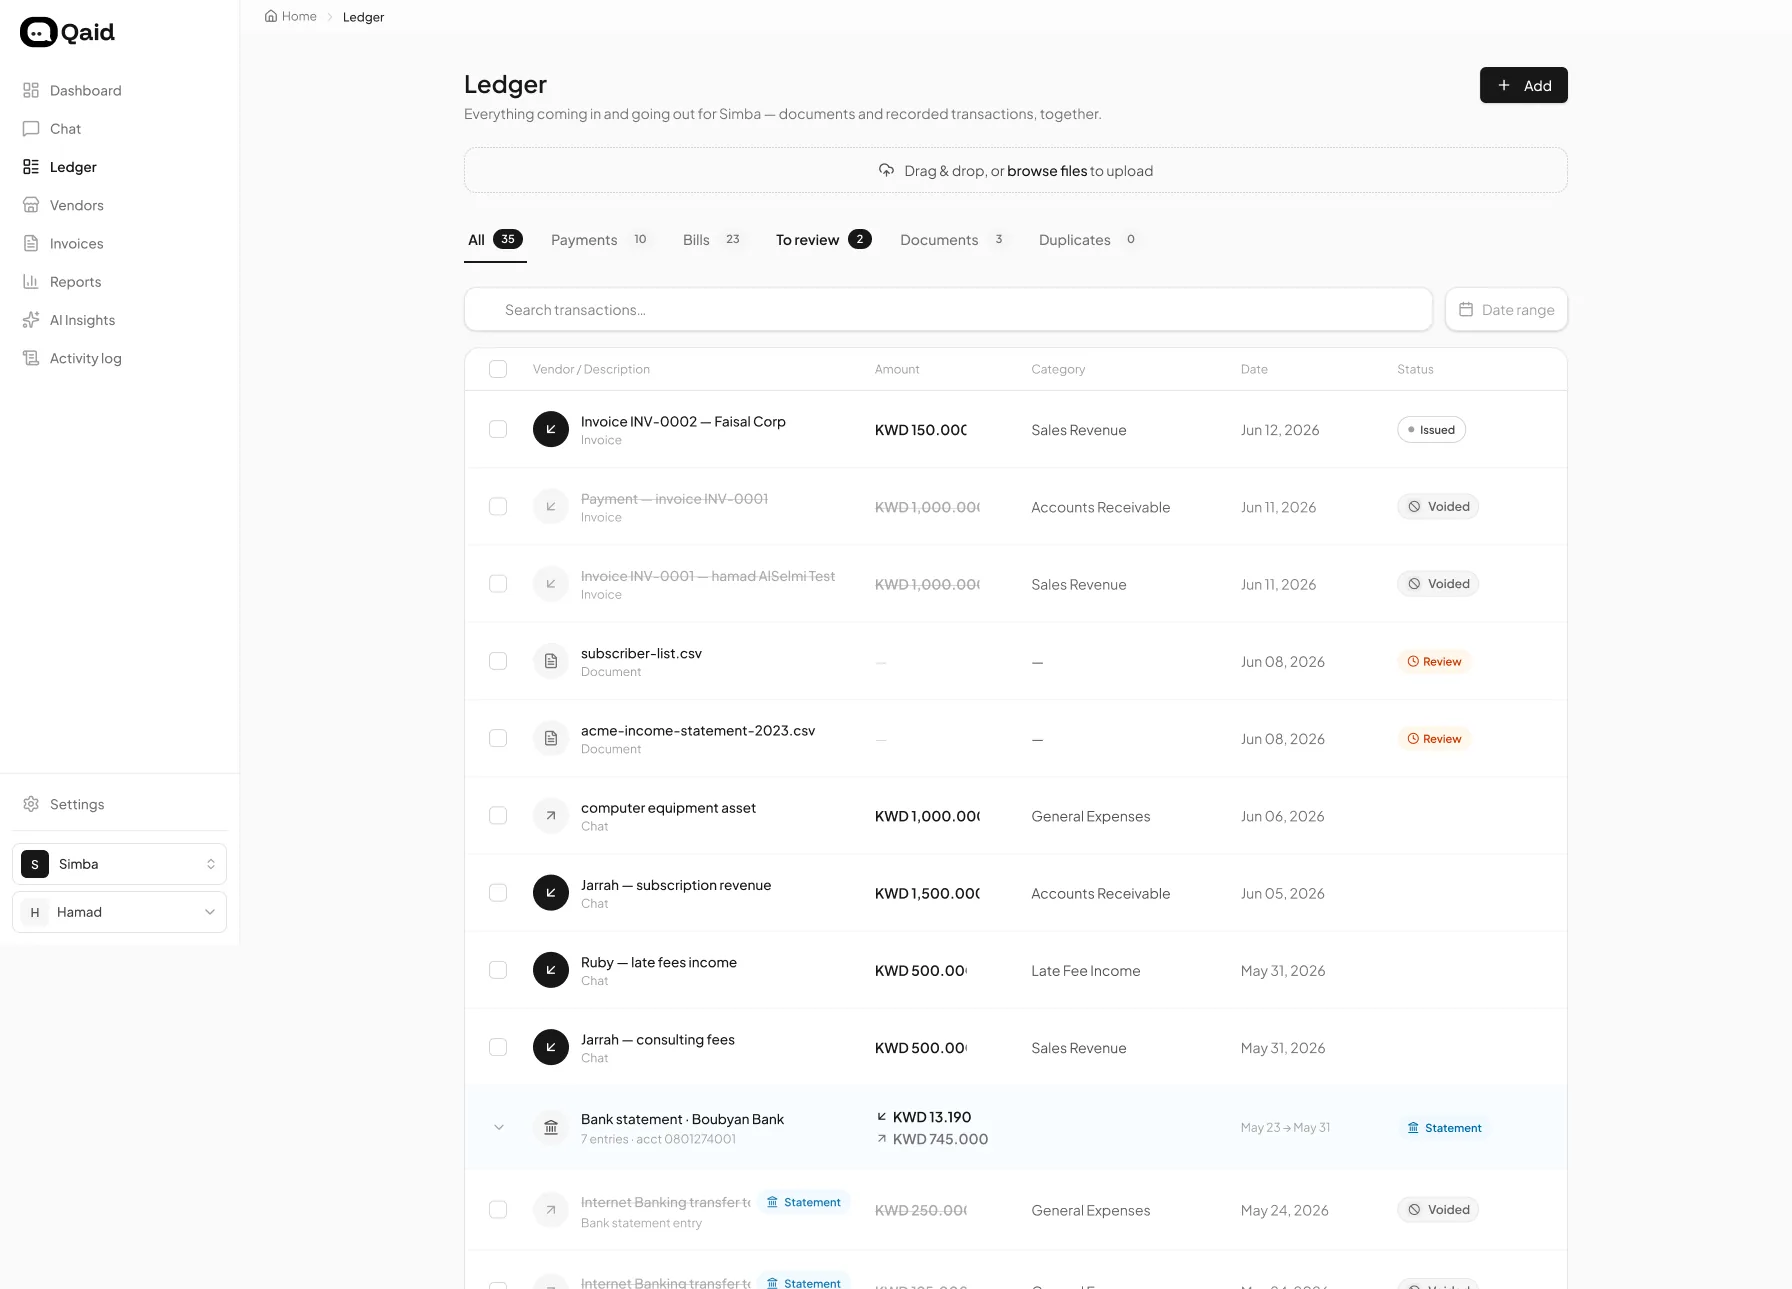
Task: Click KWD 1,500.000 amount for Jarrah subscription
Action: tap(927, 893)
